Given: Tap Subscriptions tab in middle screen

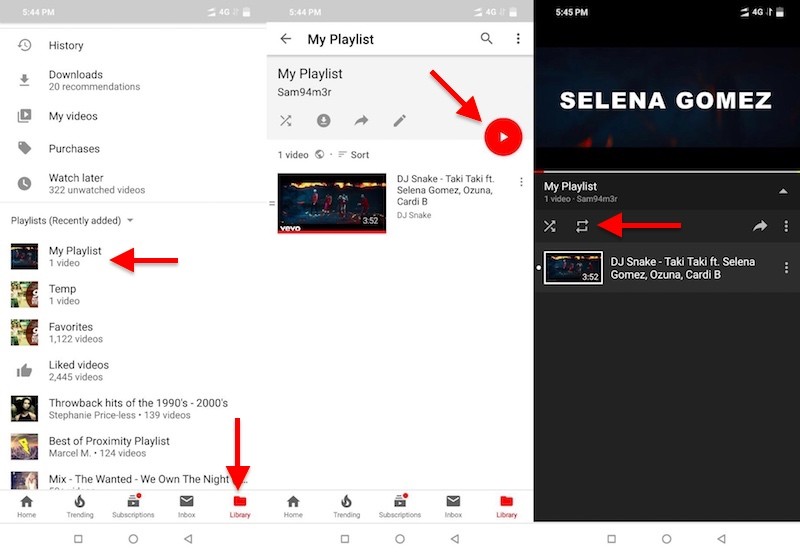Looking at the screenshot, I should tap(400, 507).
